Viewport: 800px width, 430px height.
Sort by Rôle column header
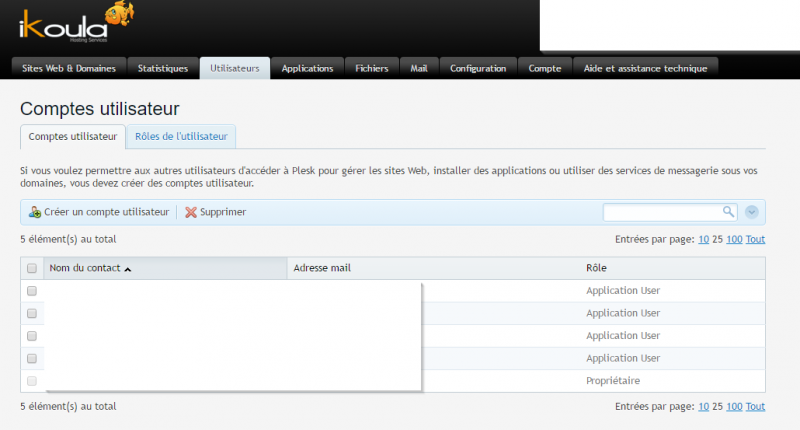(596, 268)
